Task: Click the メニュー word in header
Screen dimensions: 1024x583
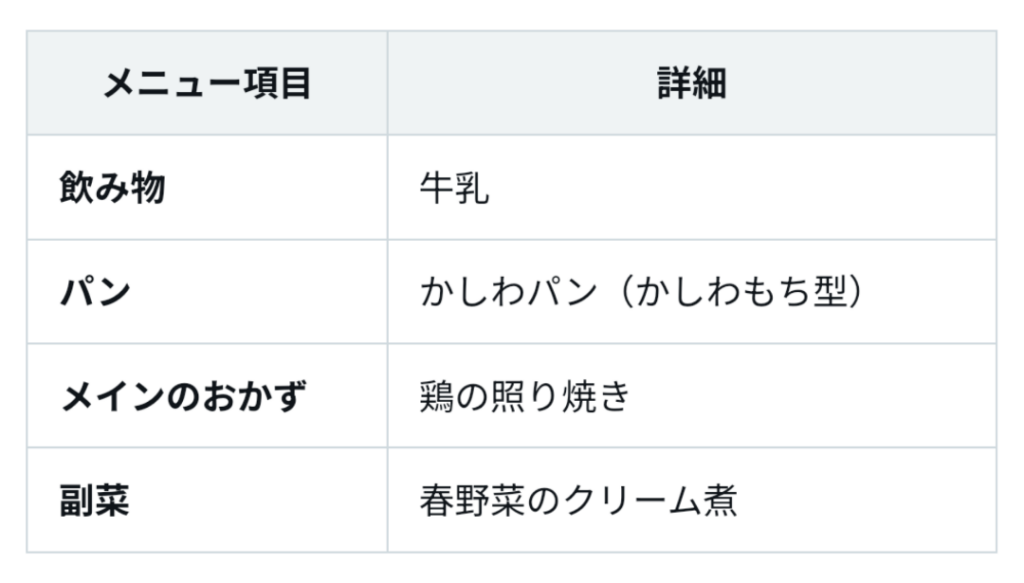Action: click(172, 84)
